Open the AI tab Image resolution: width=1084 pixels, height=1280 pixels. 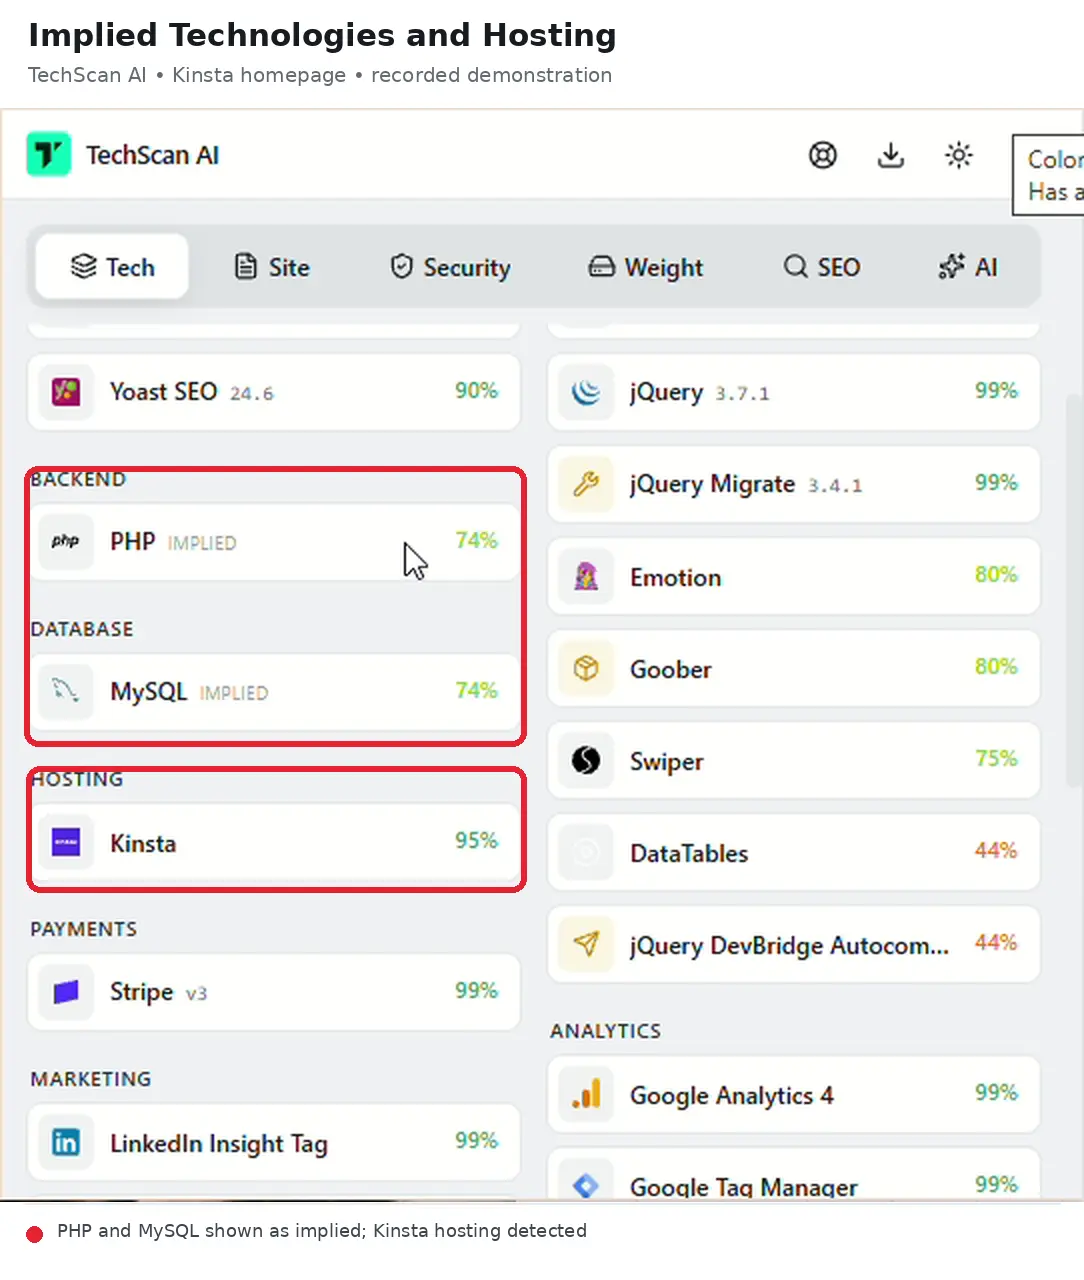coord(968,267)
